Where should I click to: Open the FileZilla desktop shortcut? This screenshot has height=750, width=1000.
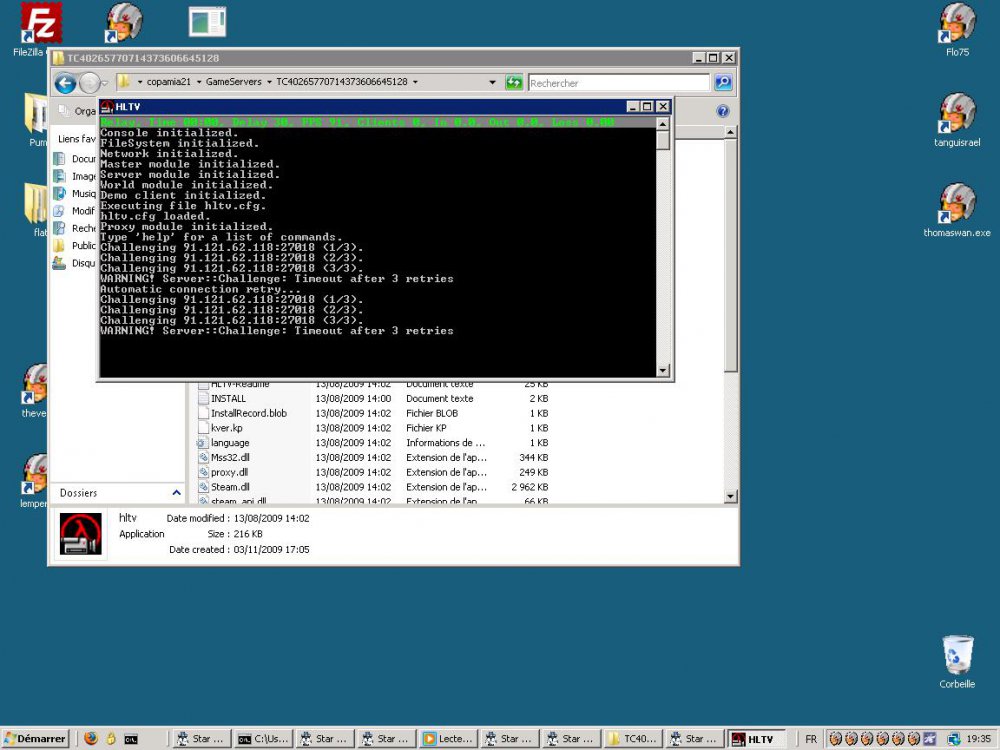click(x=39, y=22)
